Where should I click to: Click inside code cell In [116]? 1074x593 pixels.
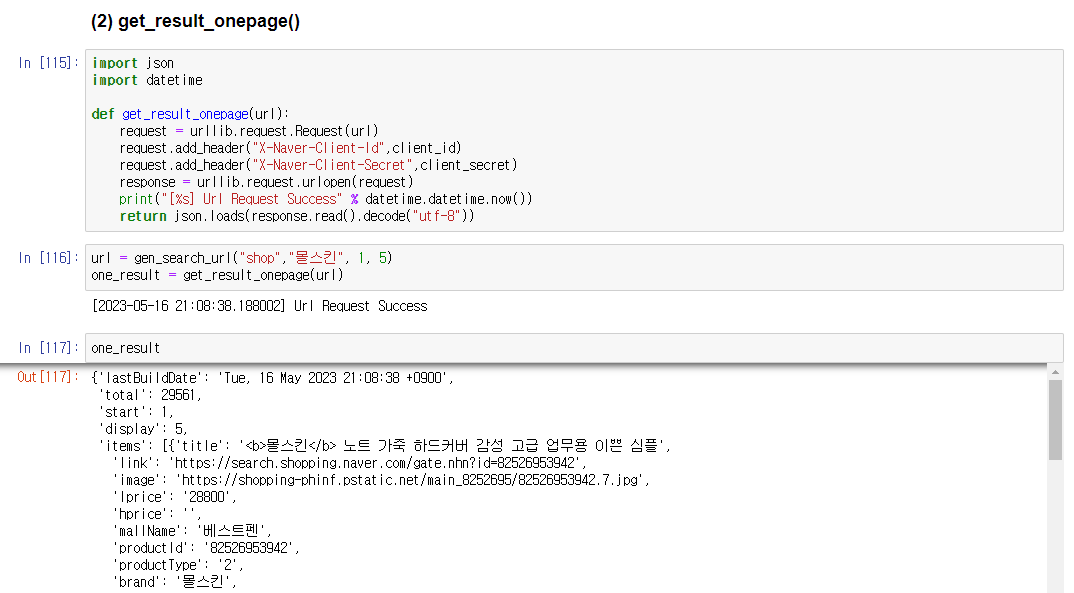[x=574, y=267]
